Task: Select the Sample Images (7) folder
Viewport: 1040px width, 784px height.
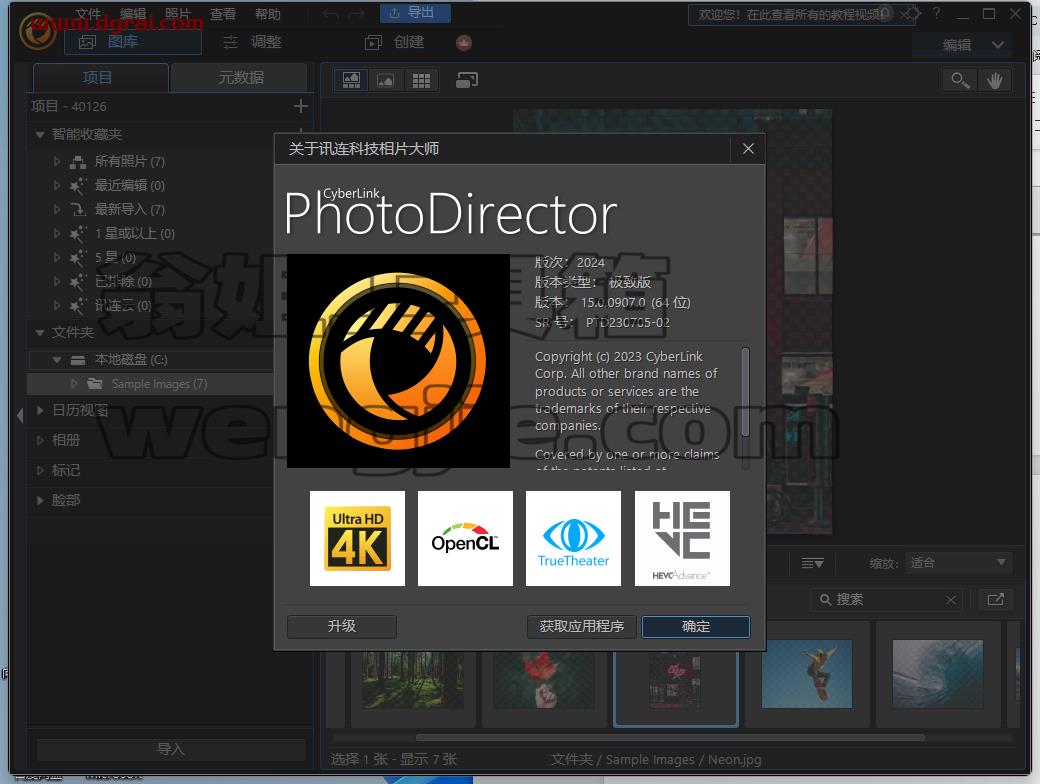Action: click(x=159, y=384)
